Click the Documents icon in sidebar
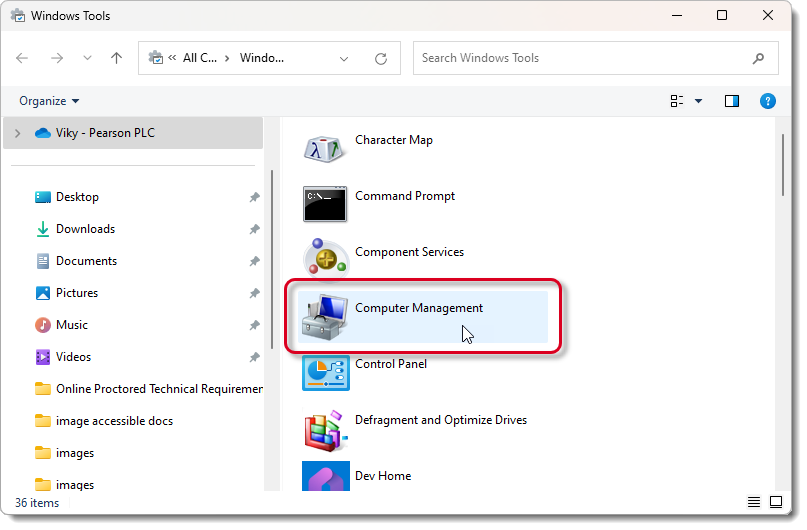Viewport: 807px width, 530px height. click(43, 263)
